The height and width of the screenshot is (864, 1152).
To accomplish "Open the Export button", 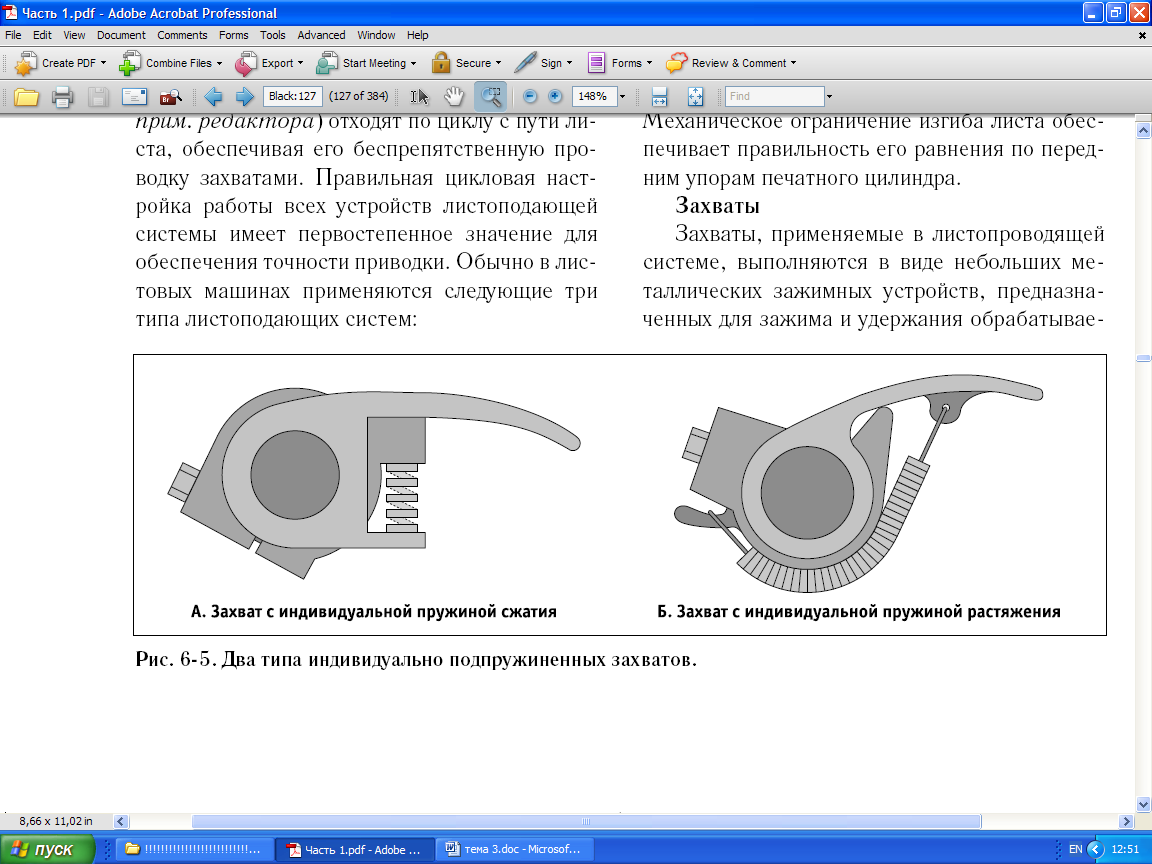I will coord(269,63).
